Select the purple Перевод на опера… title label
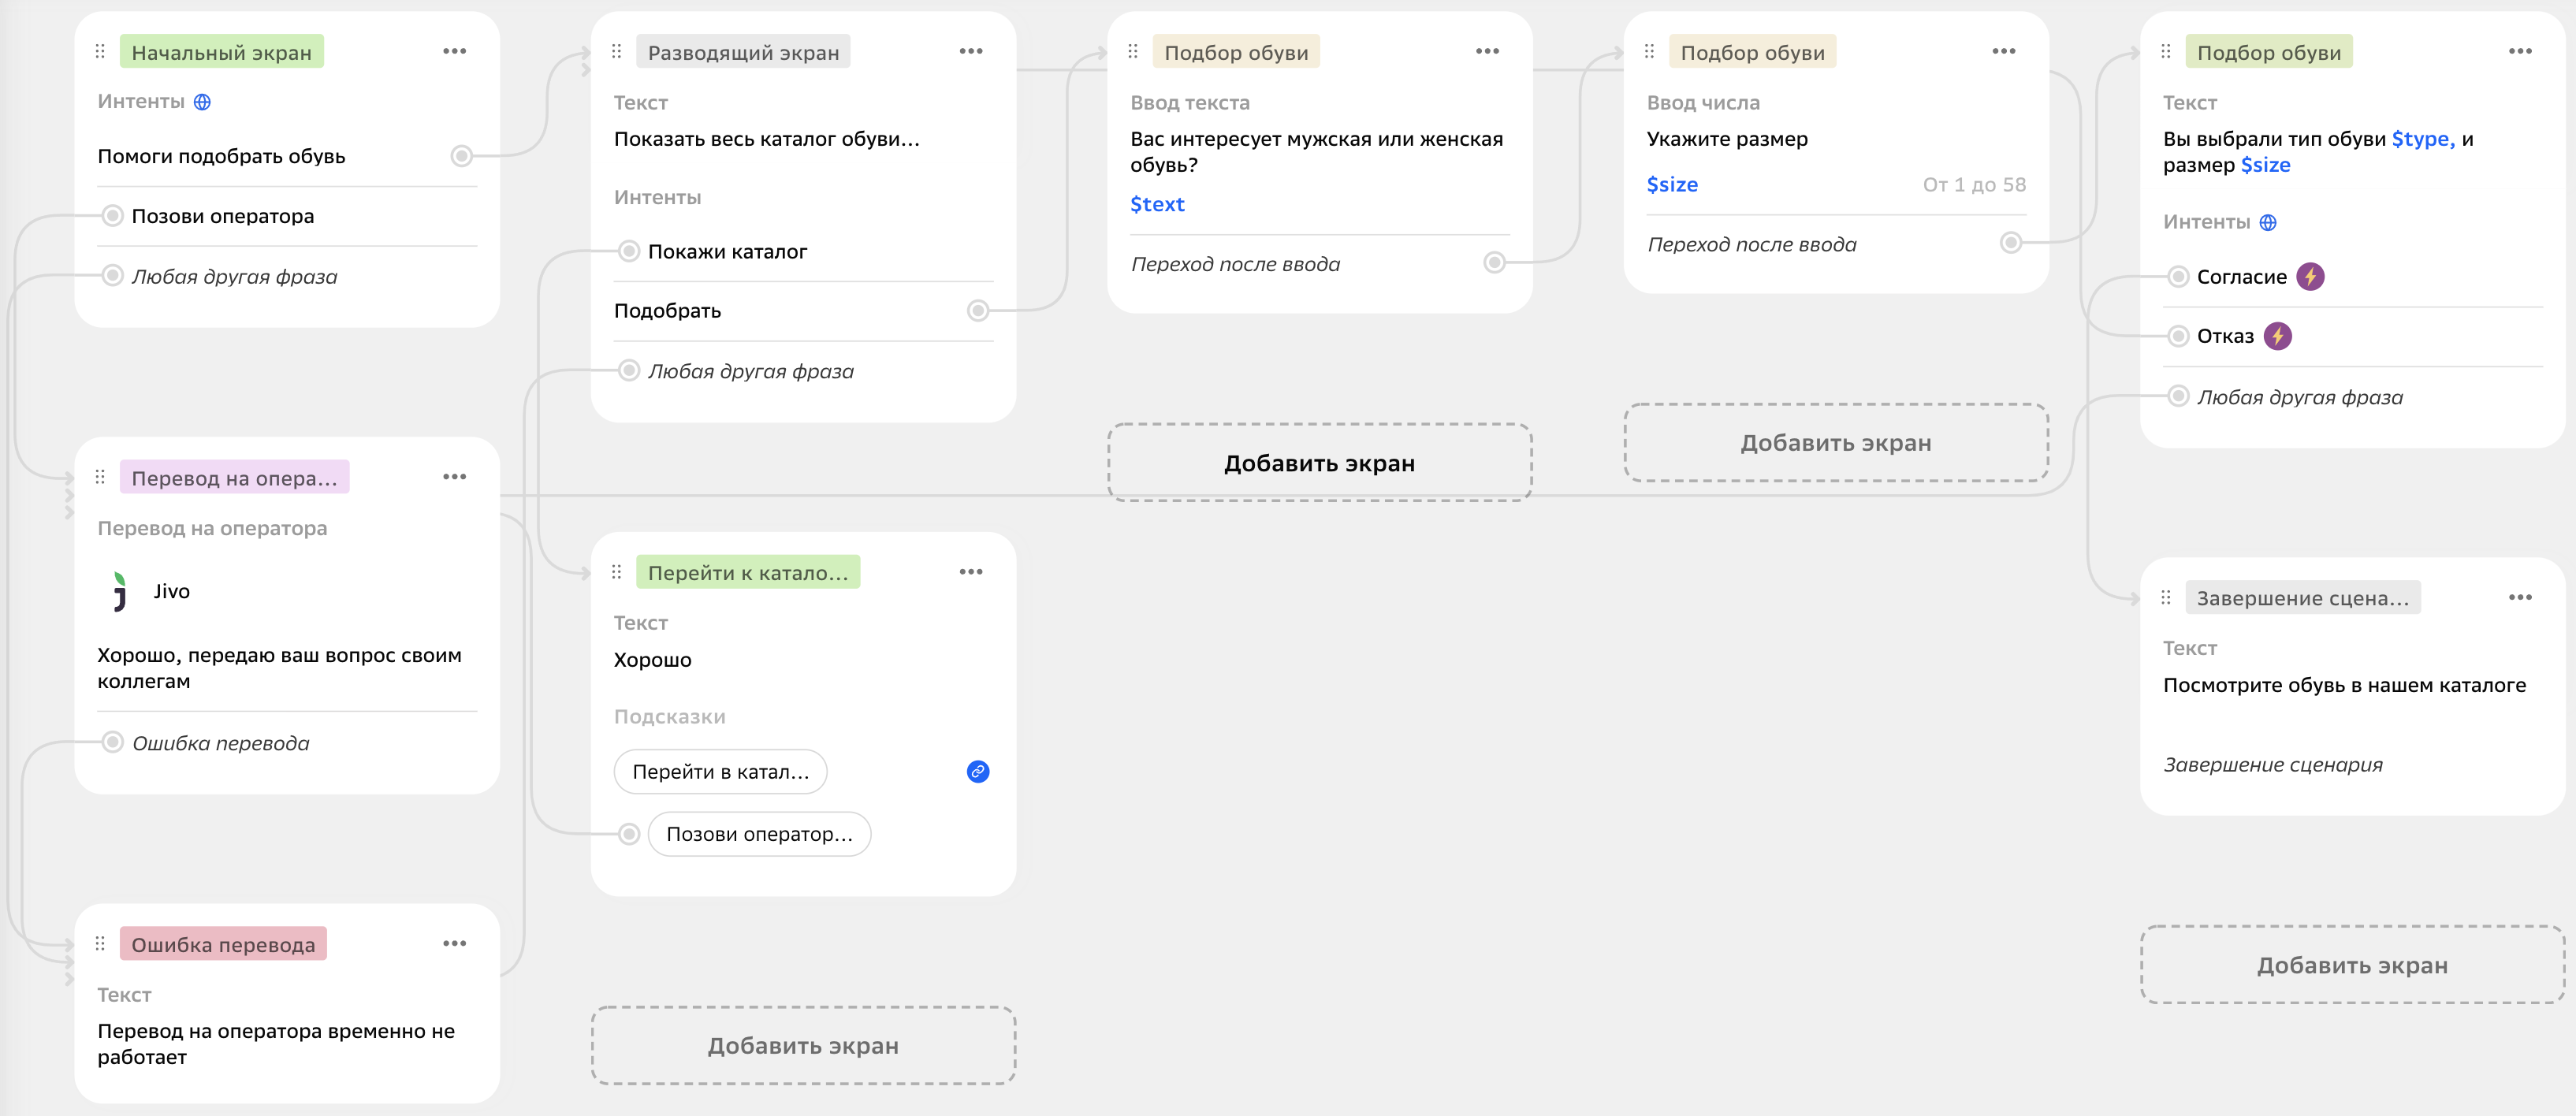 click(235, 478)
